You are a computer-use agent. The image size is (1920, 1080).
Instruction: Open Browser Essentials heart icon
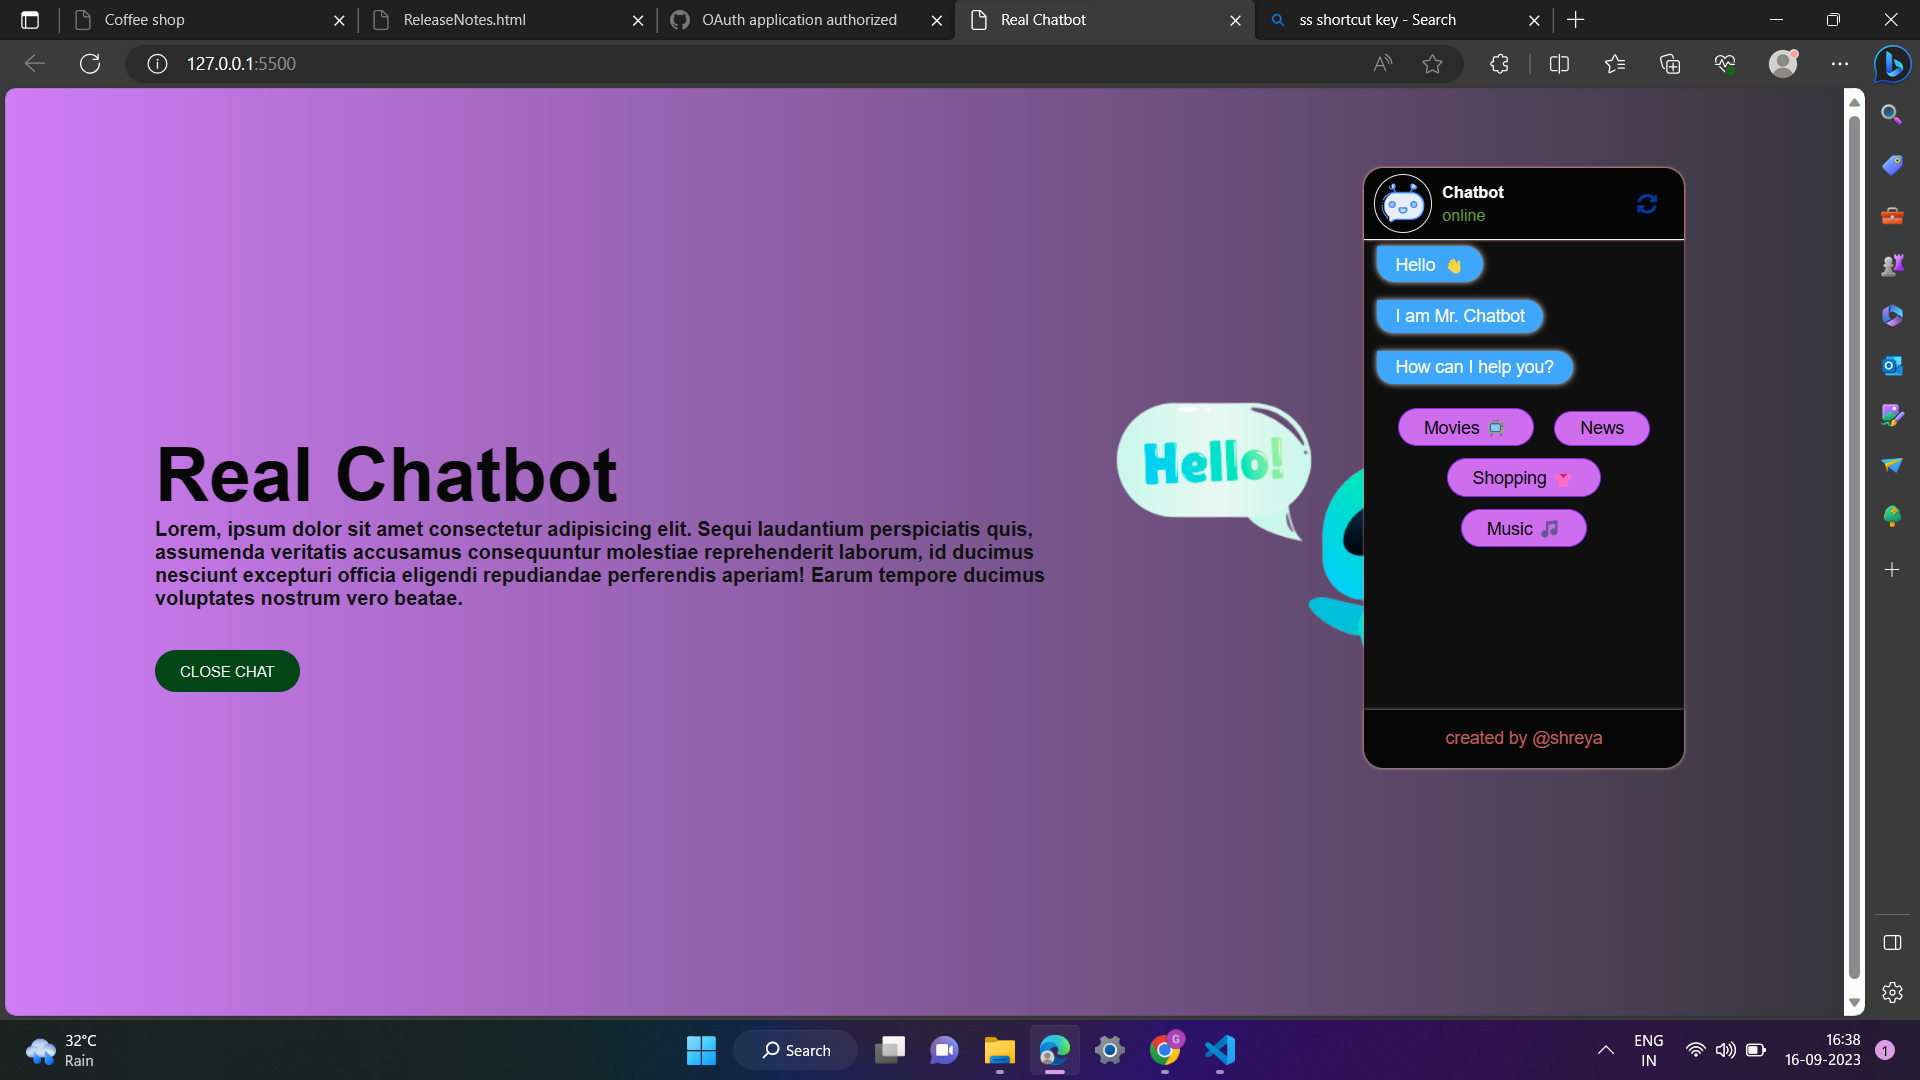[1724, 63]
